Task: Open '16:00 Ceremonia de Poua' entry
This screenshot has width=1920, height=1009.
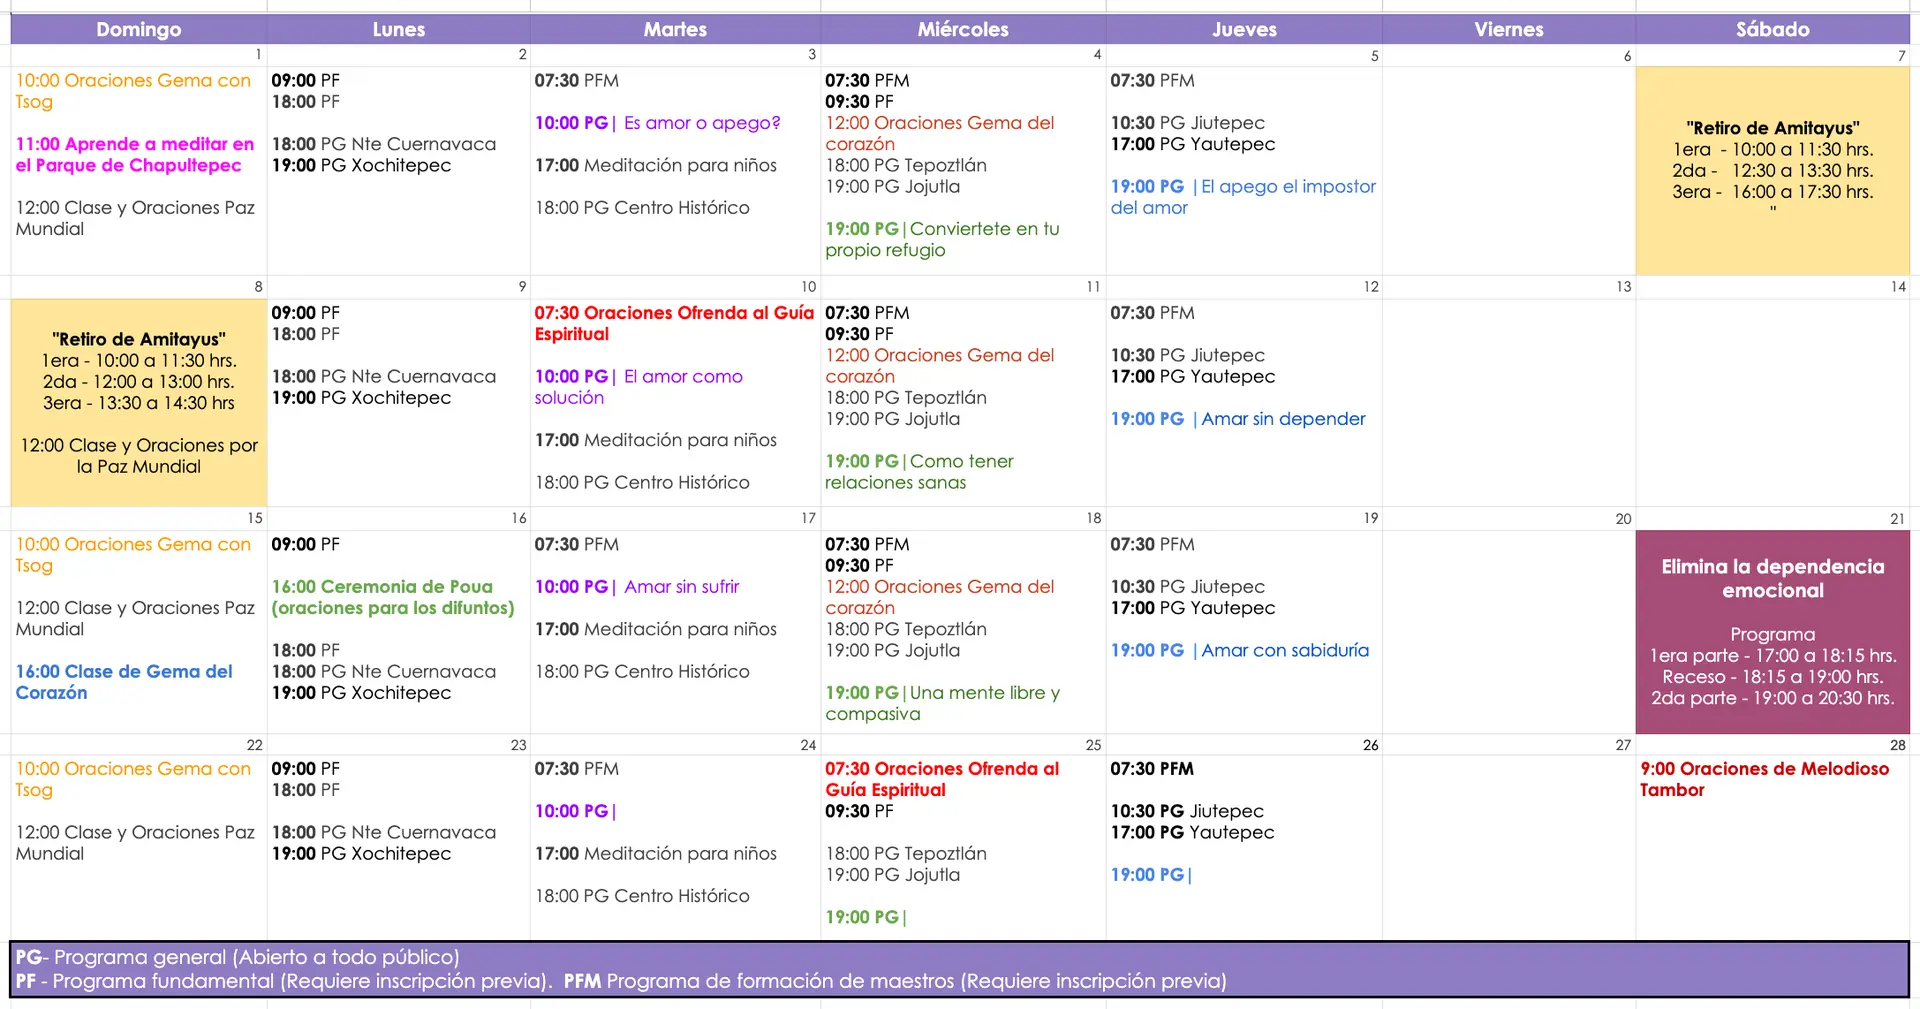Action: coord(392,597)
